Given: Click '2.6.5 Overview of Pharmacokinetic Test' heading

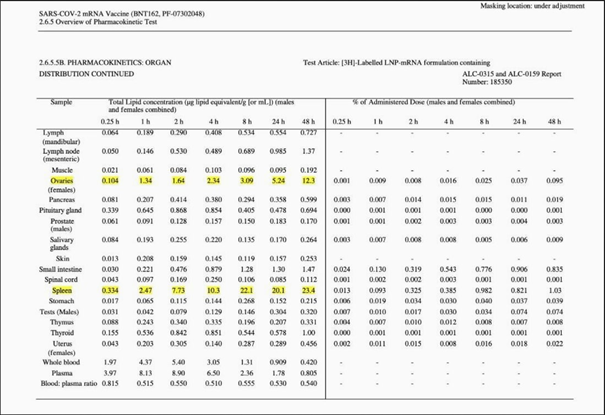Looking at the screenshot, I should [98, 22].
